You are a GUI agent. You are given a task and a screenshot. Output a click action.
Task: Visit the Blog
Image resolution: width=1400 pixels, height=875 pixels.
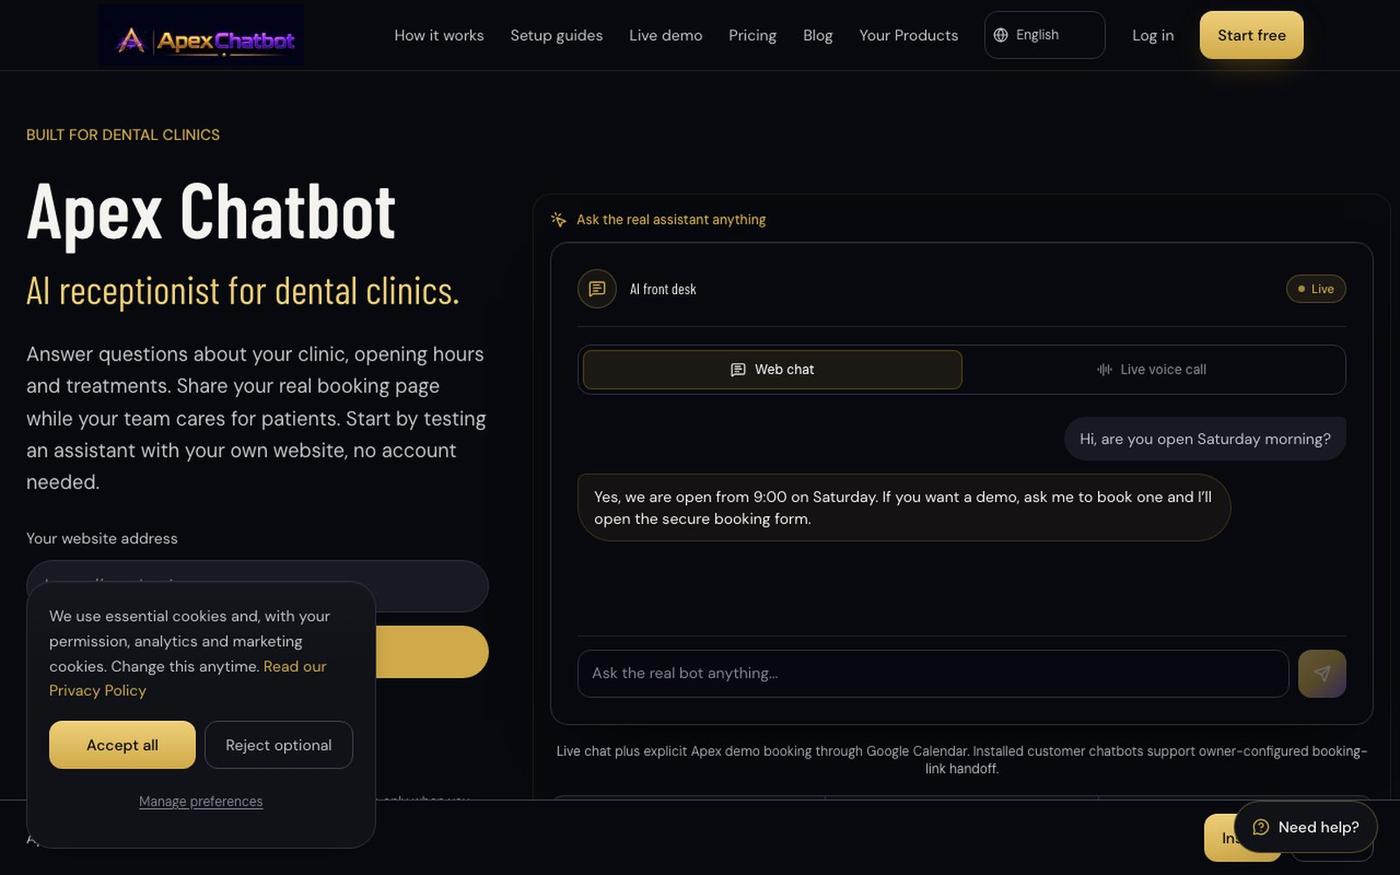(818, 35)
